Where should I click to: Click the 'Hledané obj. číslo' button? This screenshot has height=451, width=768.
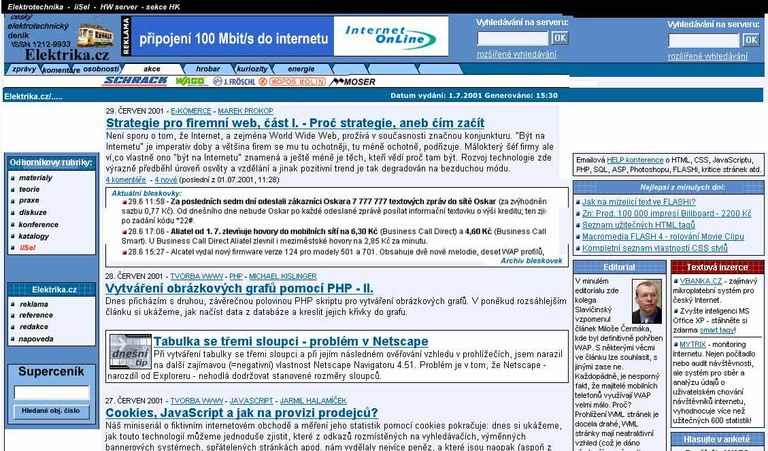[49, 411]
